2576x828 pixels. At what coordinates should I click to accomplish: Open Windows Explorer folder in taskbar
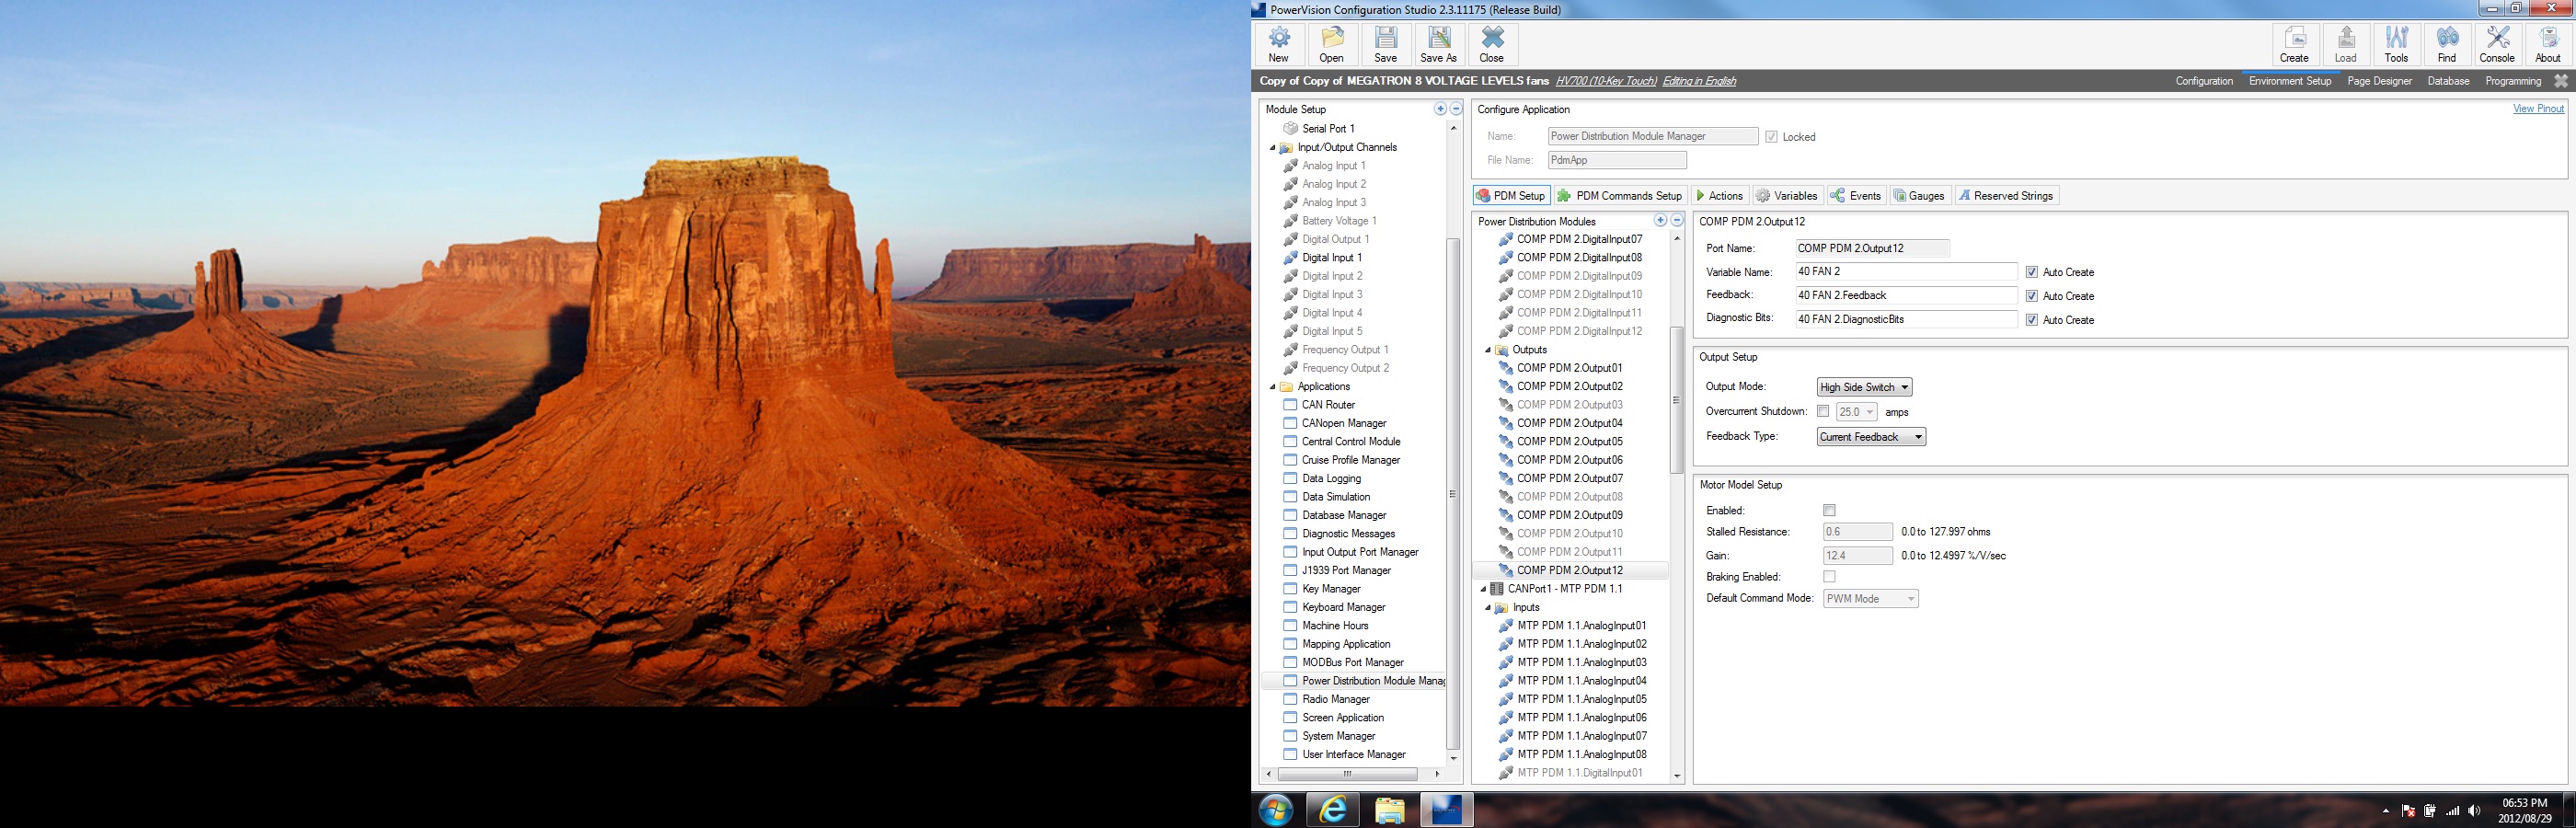pos(1389,809)
